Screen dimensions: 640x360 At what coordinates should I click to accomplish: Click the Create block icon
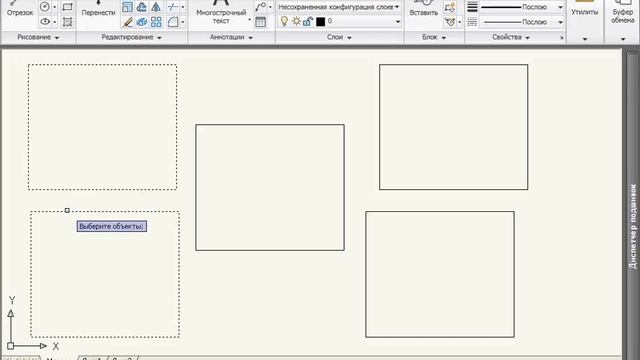point(450,7)
